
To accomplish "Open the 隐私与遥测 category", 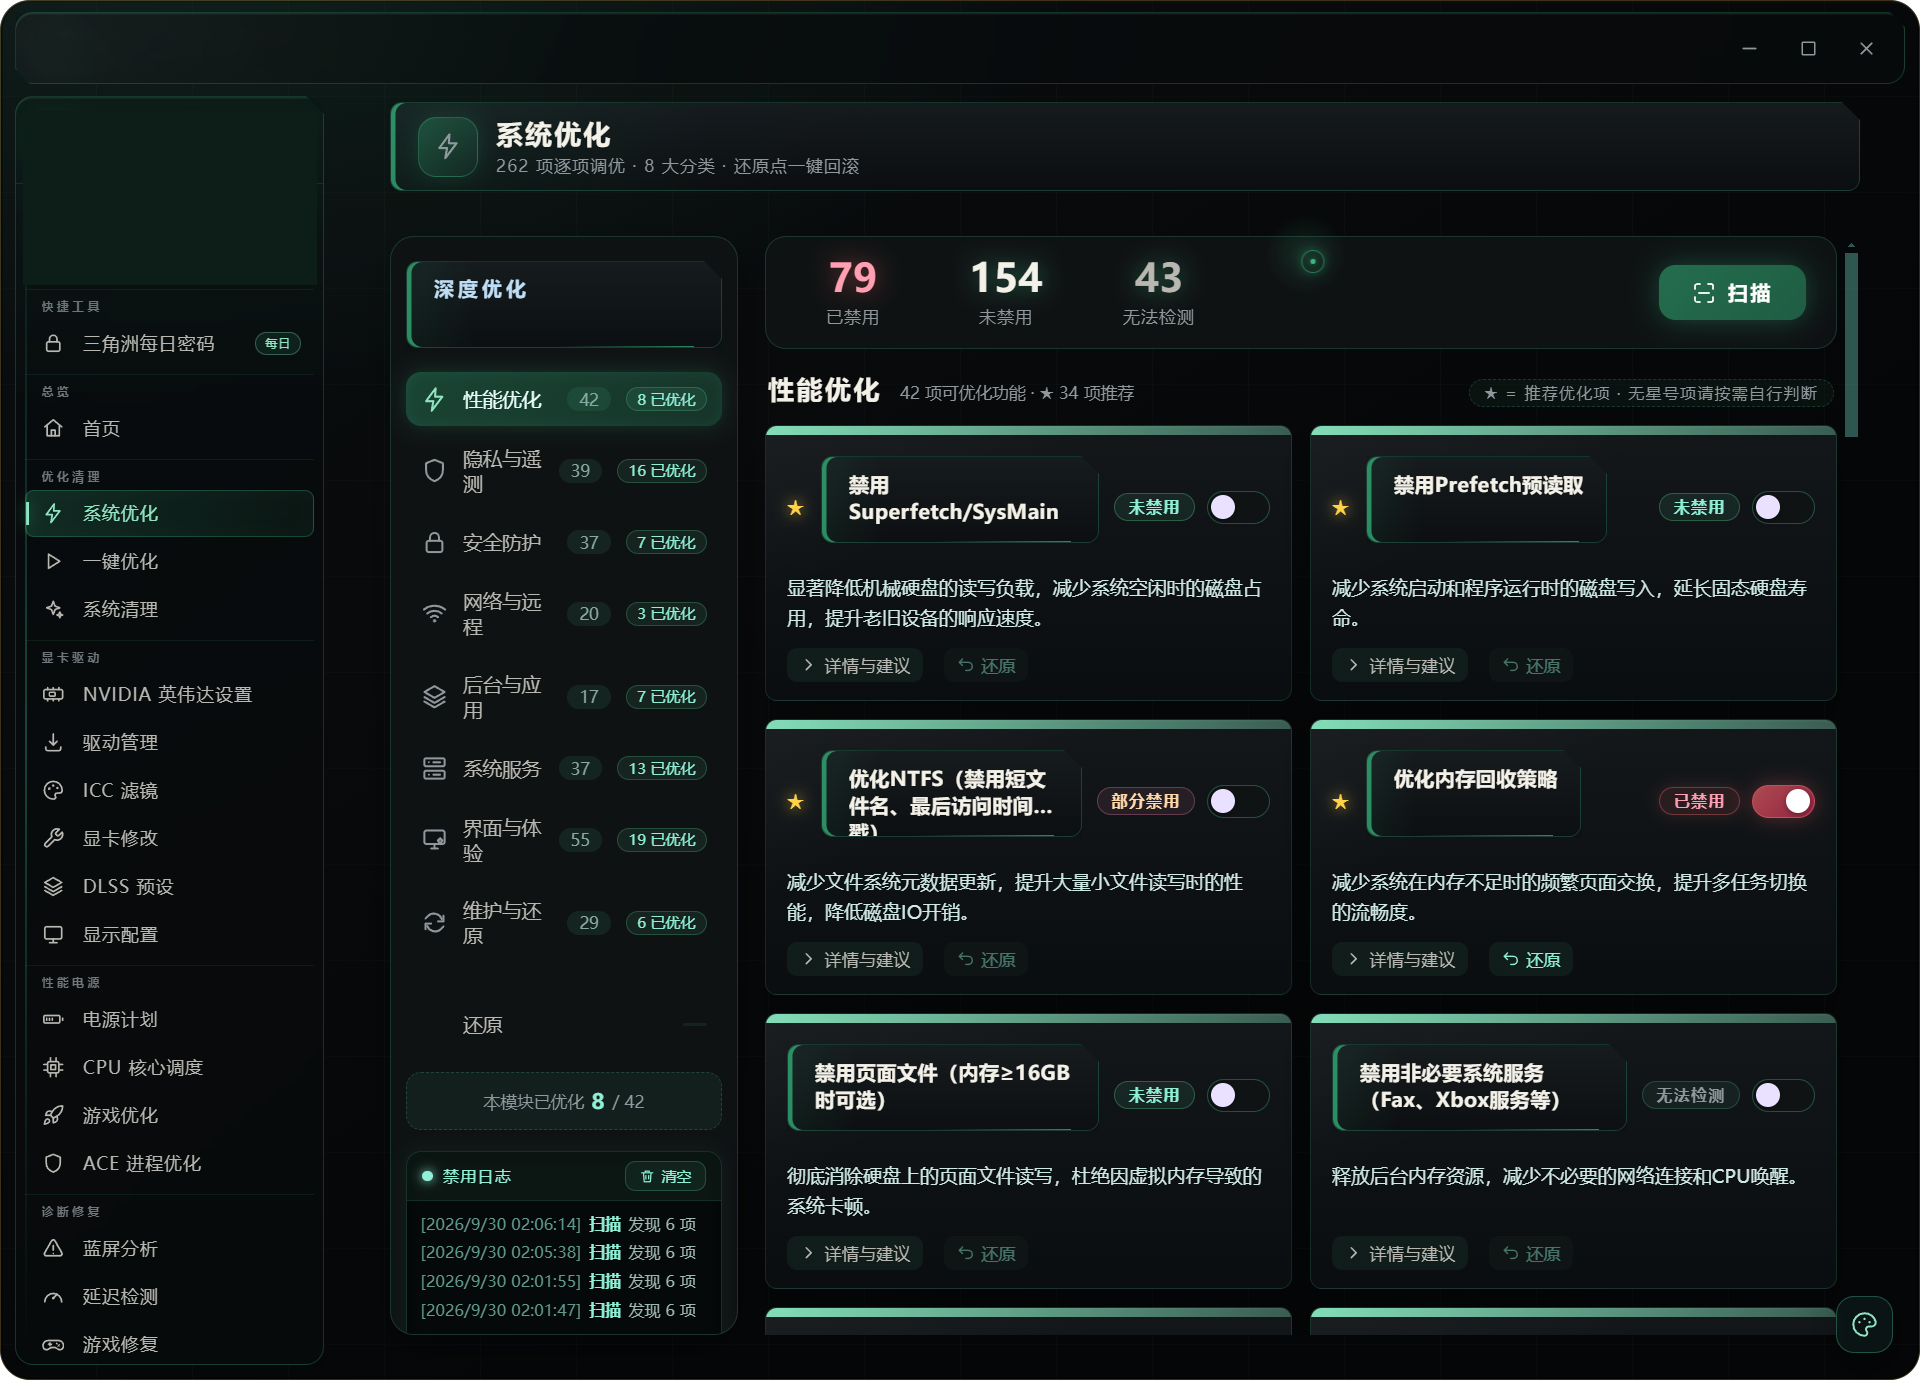I will coord(564,471).
